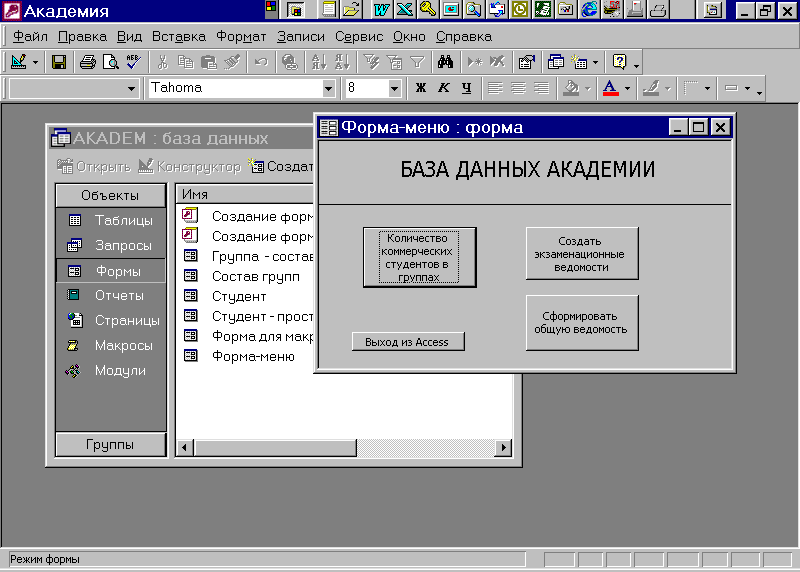This screenshot has width=800, height=572.
Task: Sort ascending with the A-Z icon
Action: point(319,62)
